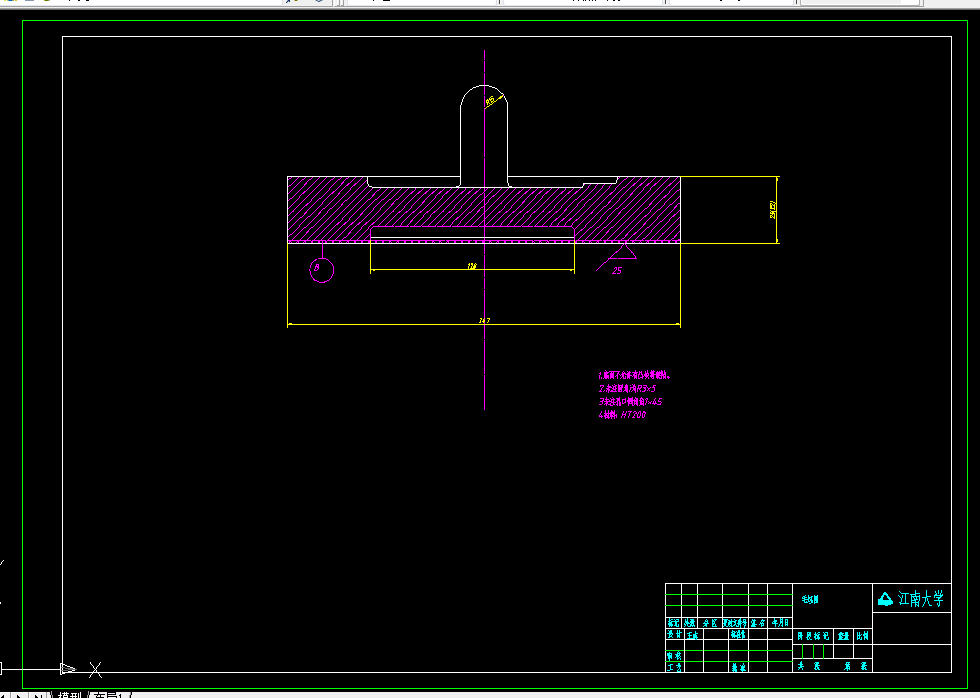Click technical note 4 material HT200
The height and width of the screenshot is (698, 980).
[x=622, y=414]
